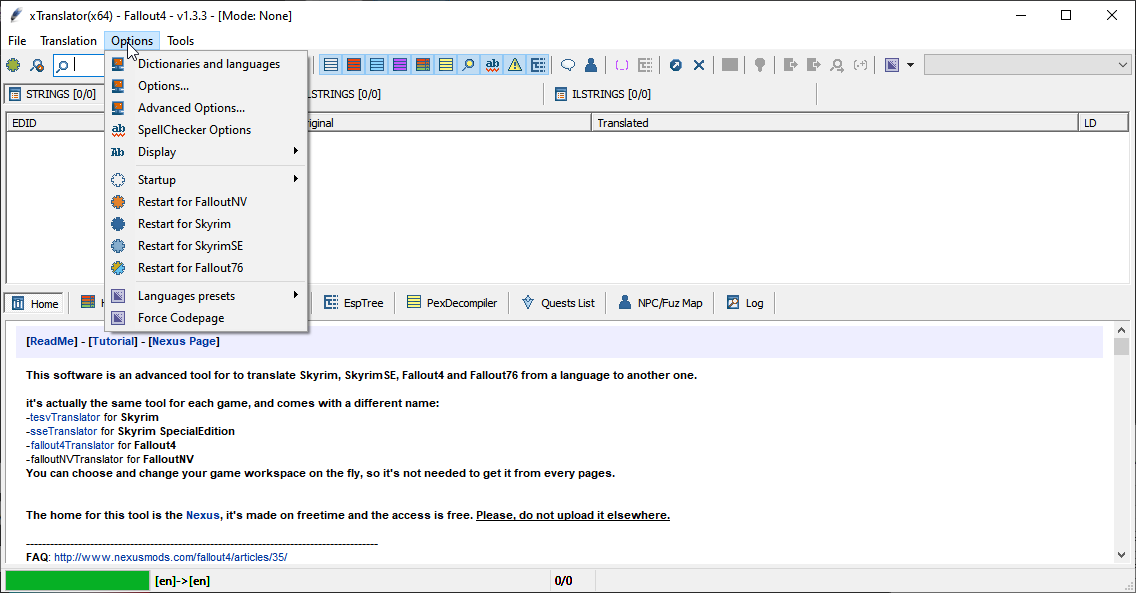This screenshot has height=593, width=1136.
Task: Choose Restart for FalloutNV
Action: (x=206, y=202)
